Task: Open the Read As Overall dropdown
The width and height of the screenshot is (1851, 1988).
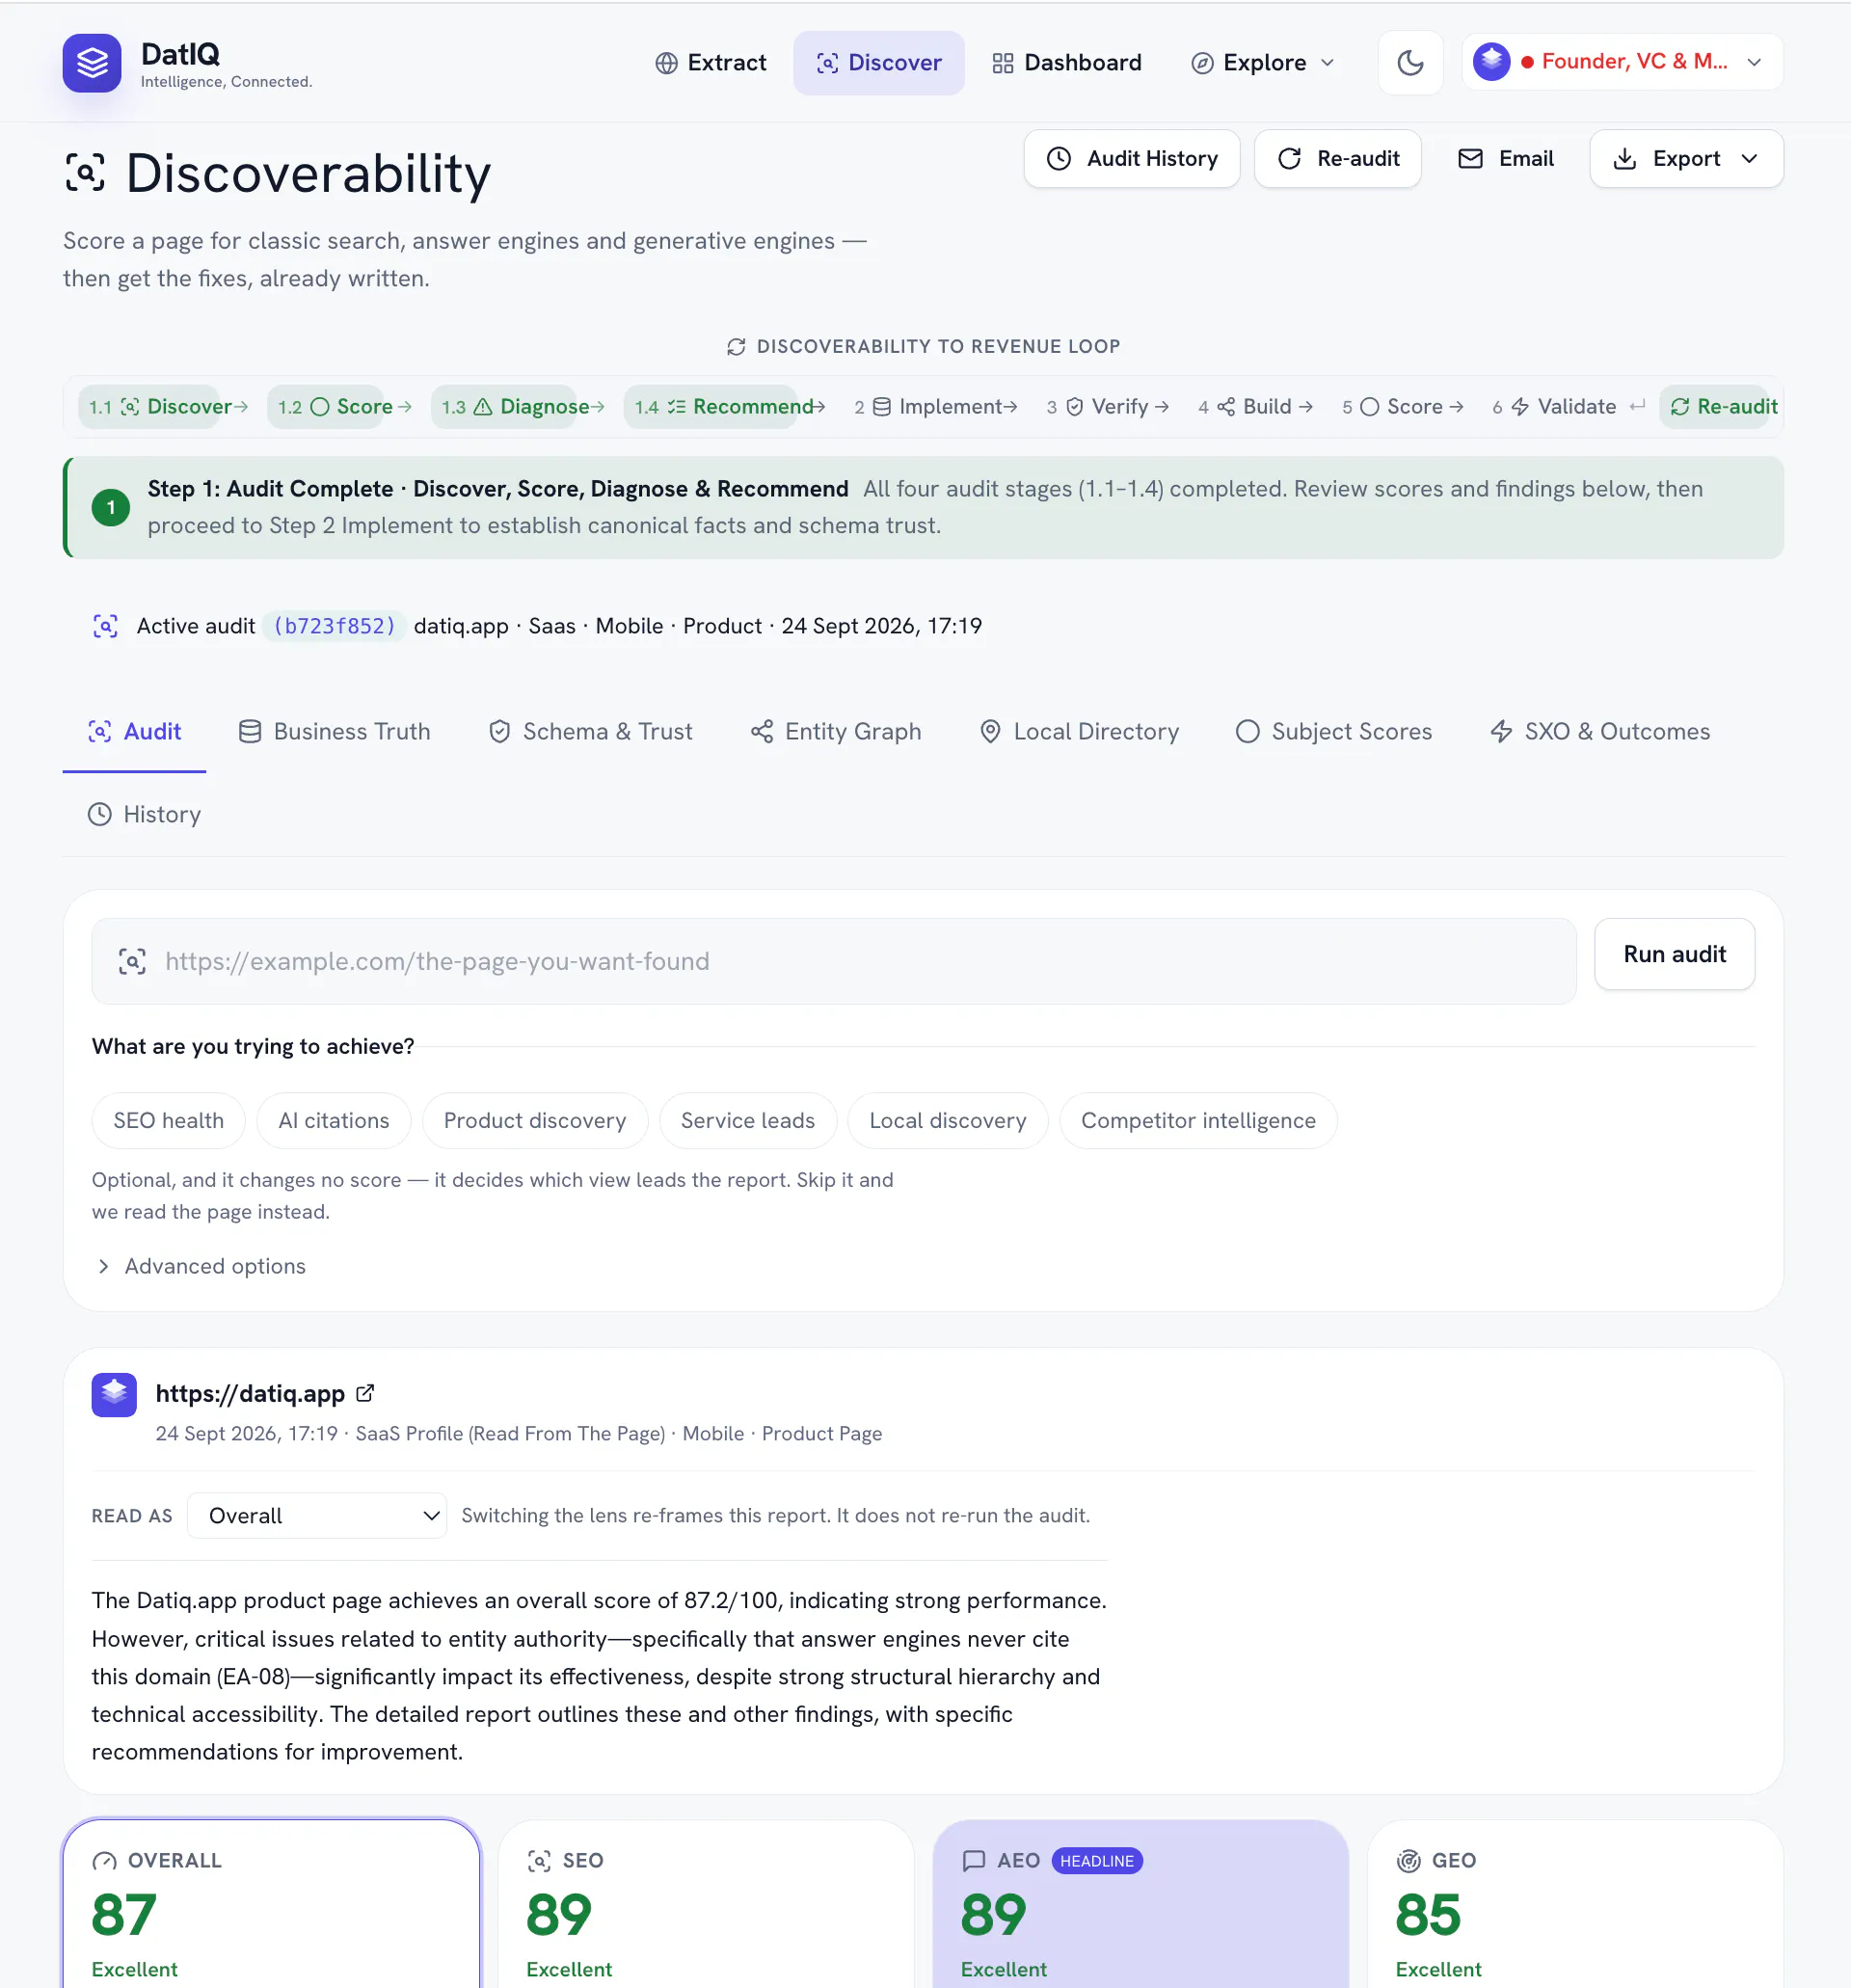Action: pyautogui.click(x=317, y=1516)
